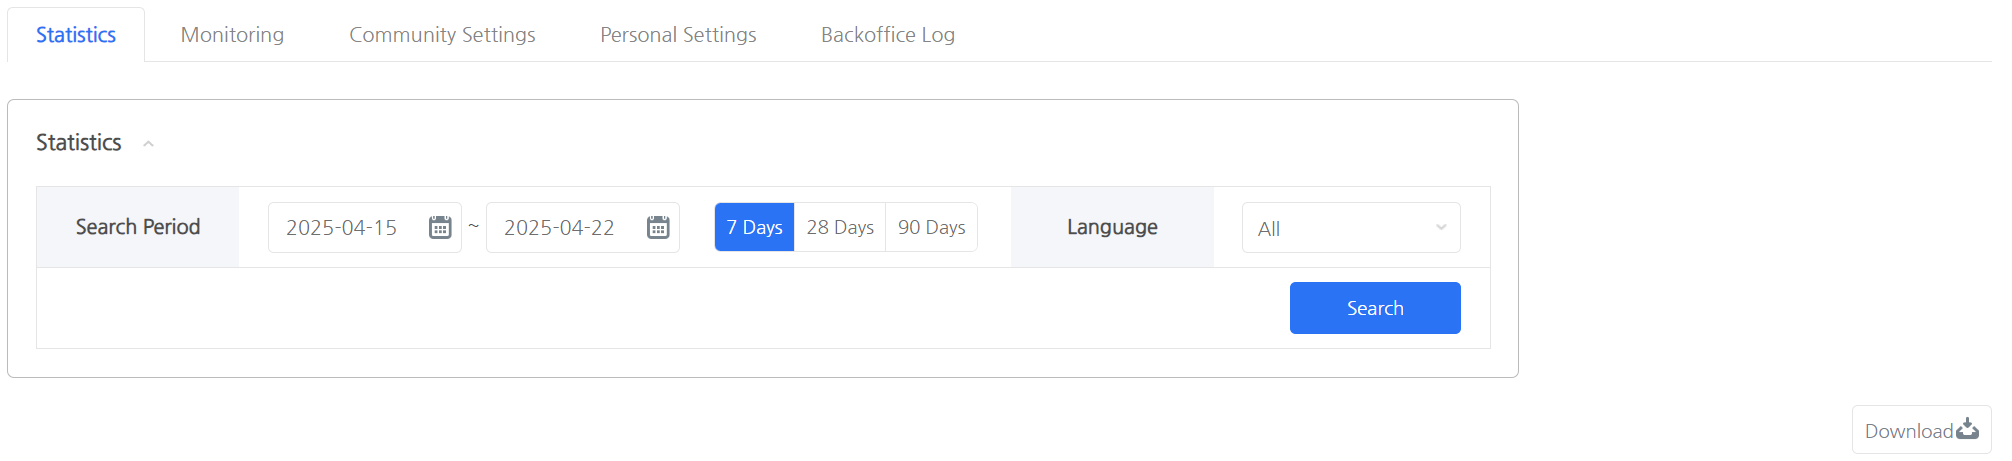Viewport: 2012px width, 461px height.
Task: Select the 90 Days period option
Action: (931, 228)
